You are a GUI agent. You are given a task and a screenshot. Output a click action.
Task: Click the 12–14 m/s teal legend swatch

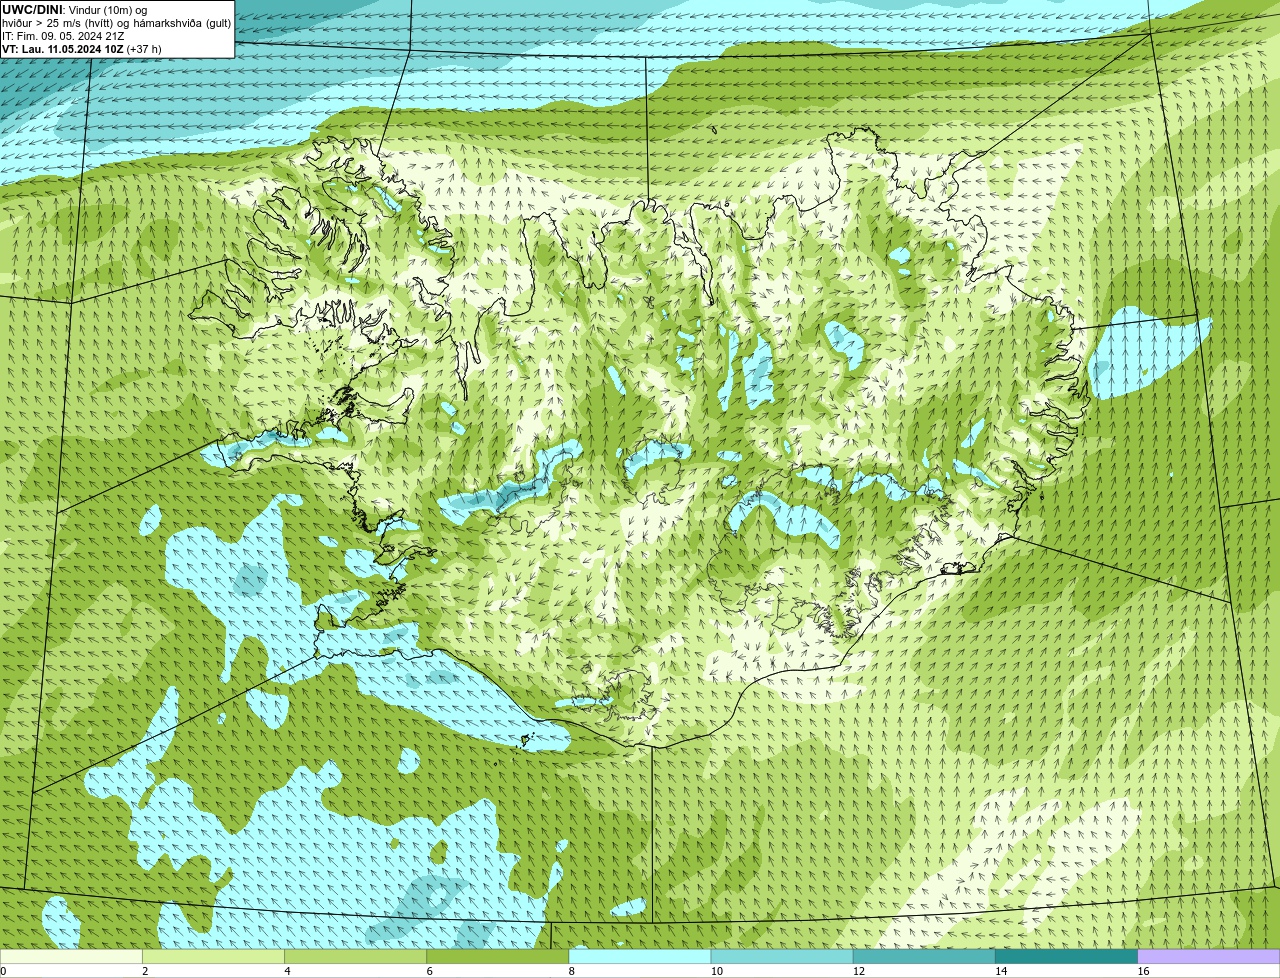tap(924, 956)
